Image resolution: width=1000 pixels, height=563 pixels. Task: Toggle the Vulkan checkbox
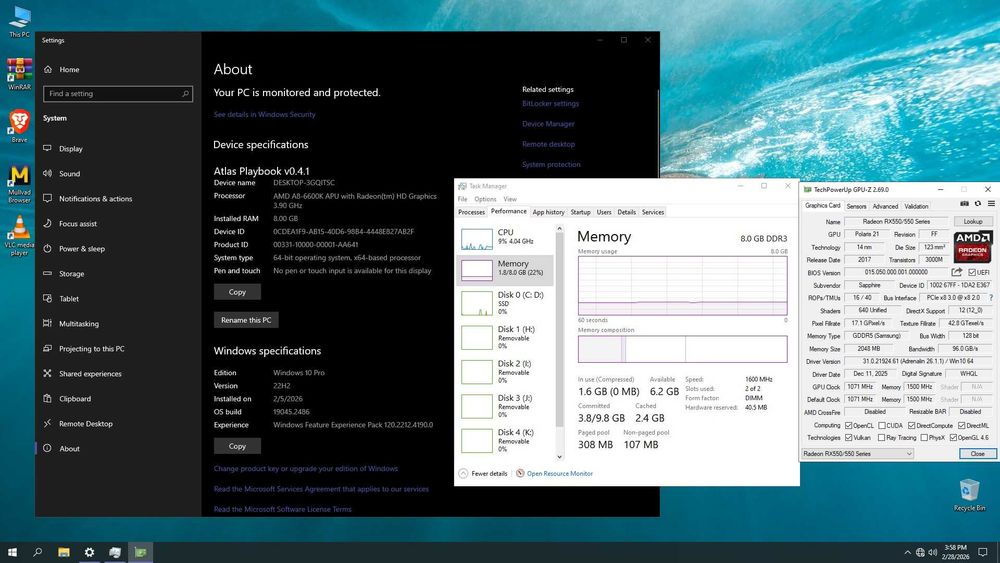[x=848, y=437]
